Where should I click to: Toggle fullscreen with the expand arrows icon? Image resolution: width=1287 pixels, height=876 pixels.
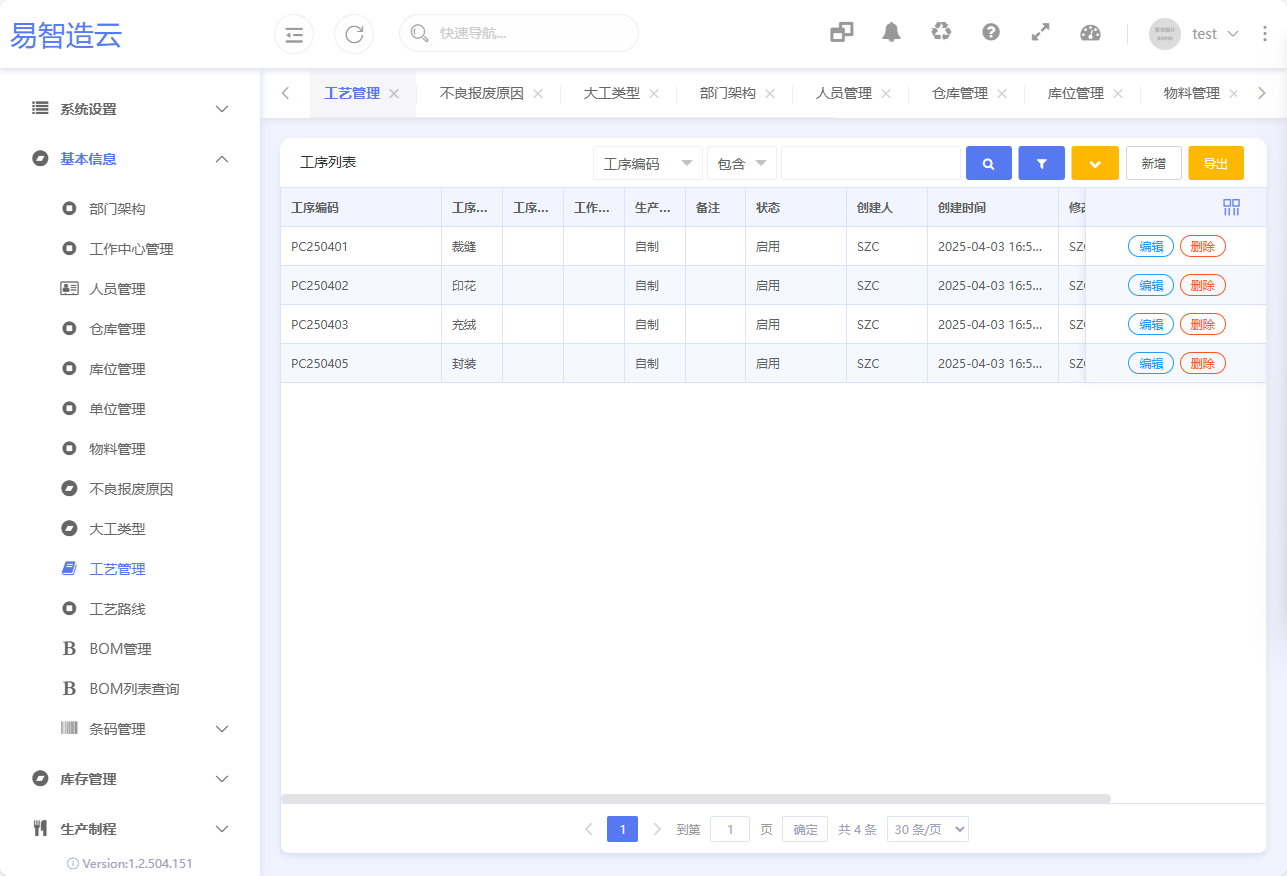pos(1041,33)
